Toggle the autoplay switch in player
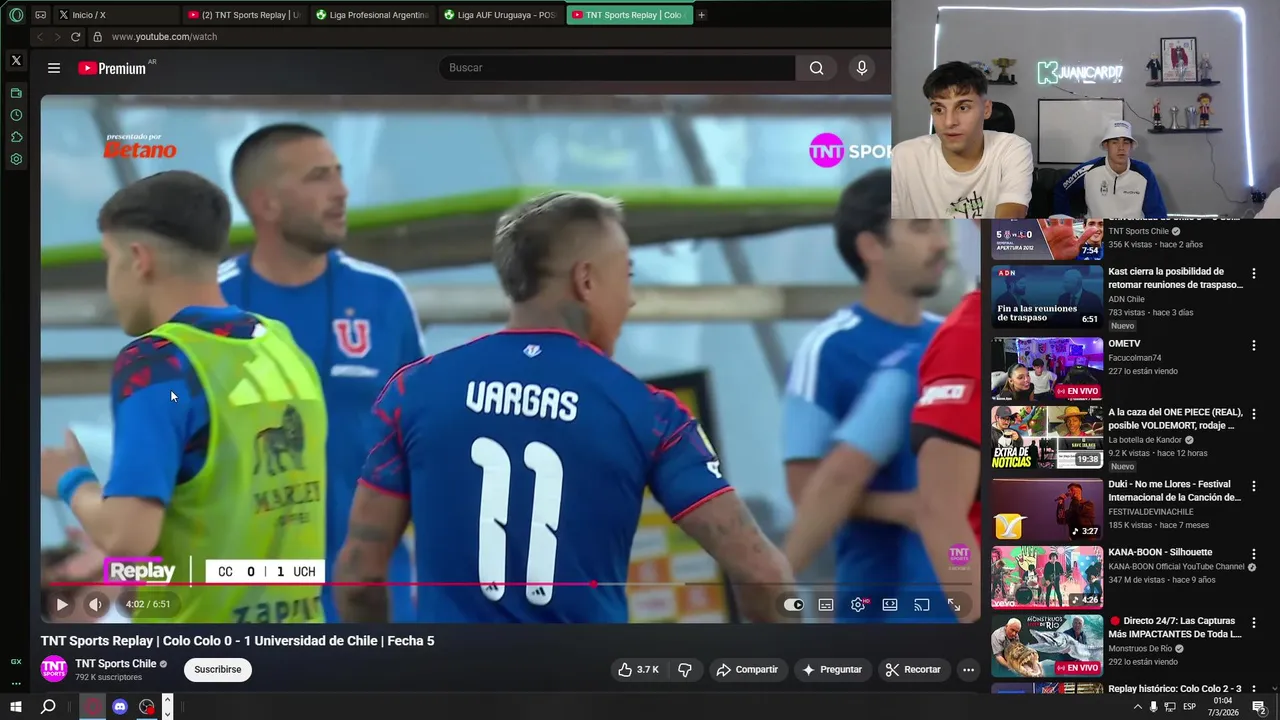 coord(793,605)
